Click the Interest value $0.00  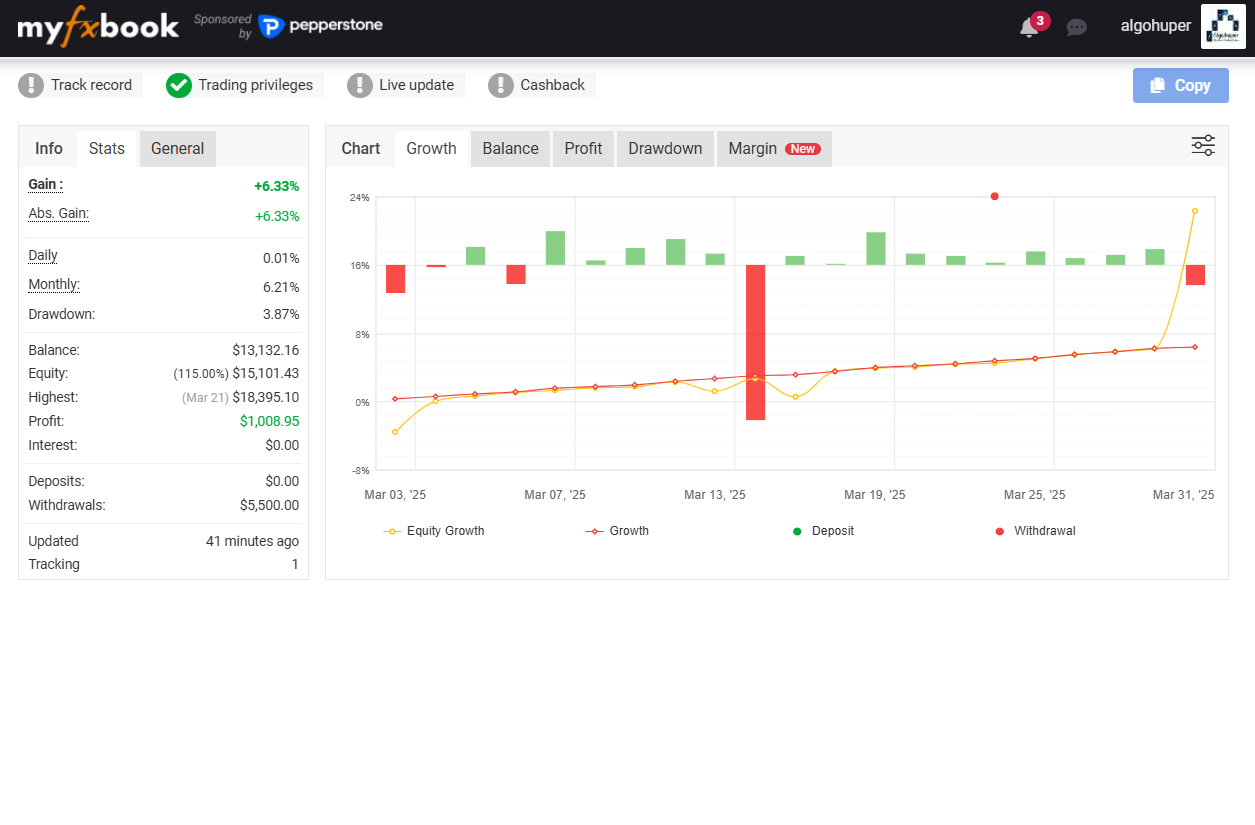(282, 445)
